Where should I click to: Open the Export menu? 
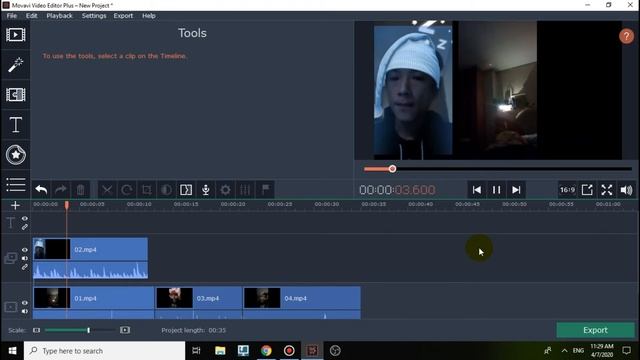(x=123, y=16)
